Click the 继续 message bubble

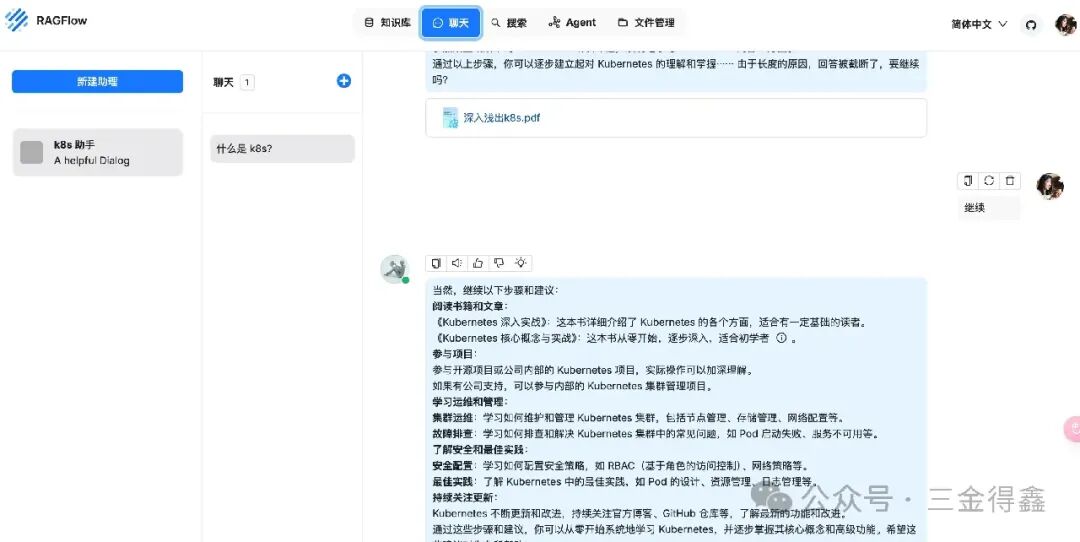point(988,208)
